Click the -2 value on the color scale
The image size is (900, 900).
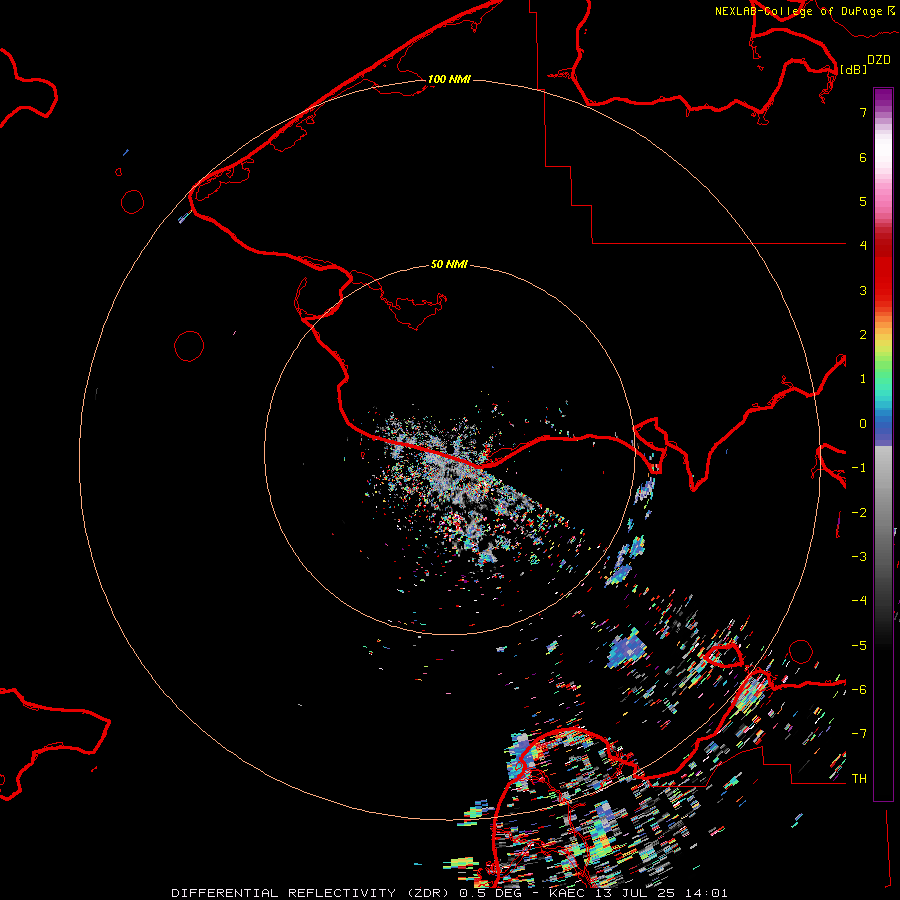(859, 513)
